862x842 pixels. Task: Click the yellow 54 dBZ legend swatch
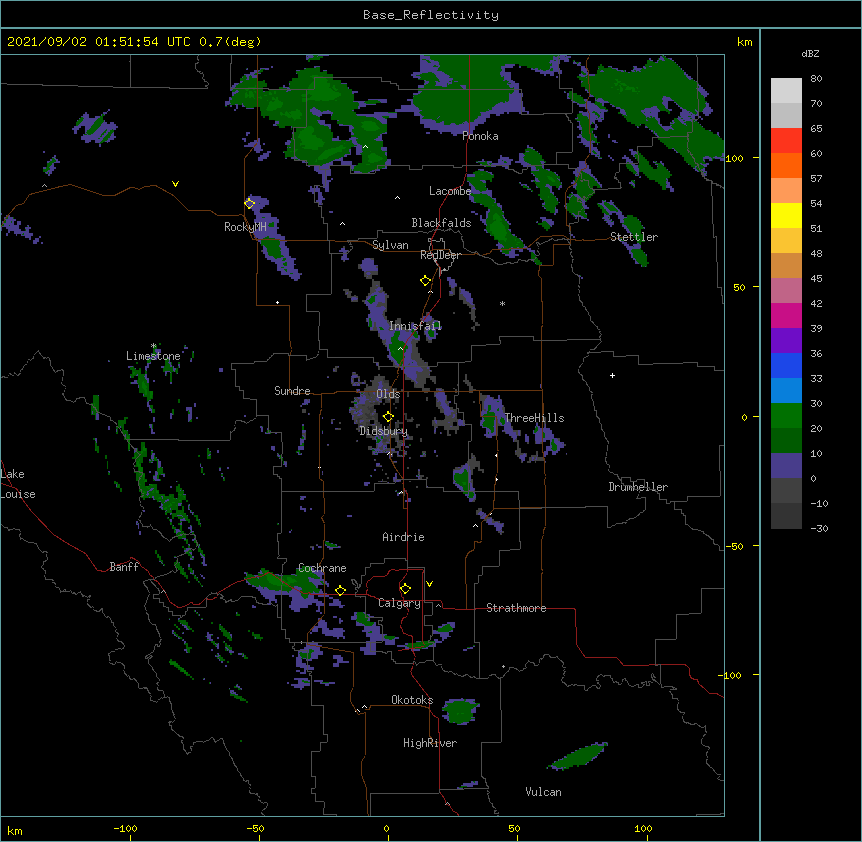[786, 215]
